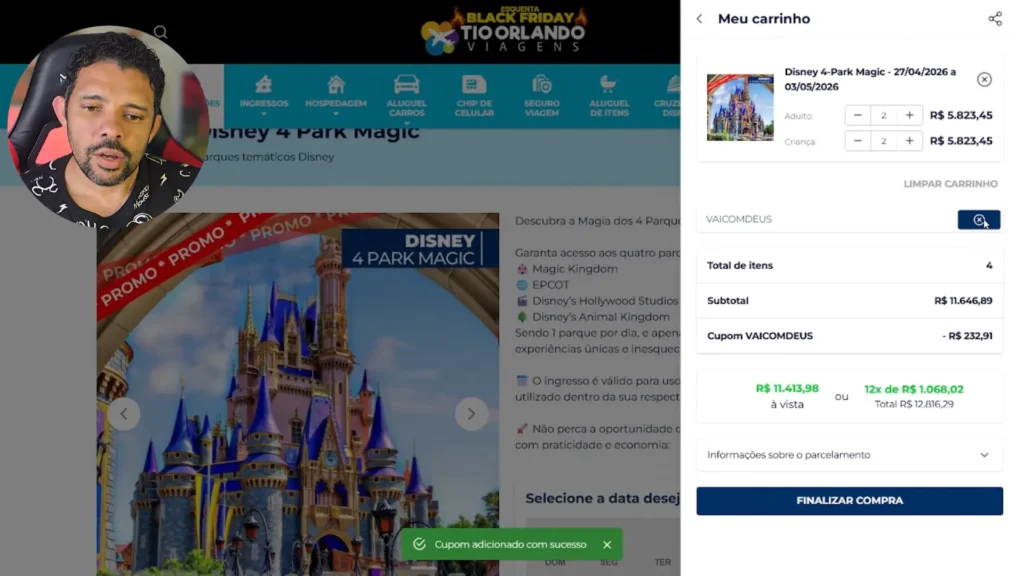This screenshot has height=576, width=1024.
Task: Open Hospedagem menu
Action: coord(336,96)
